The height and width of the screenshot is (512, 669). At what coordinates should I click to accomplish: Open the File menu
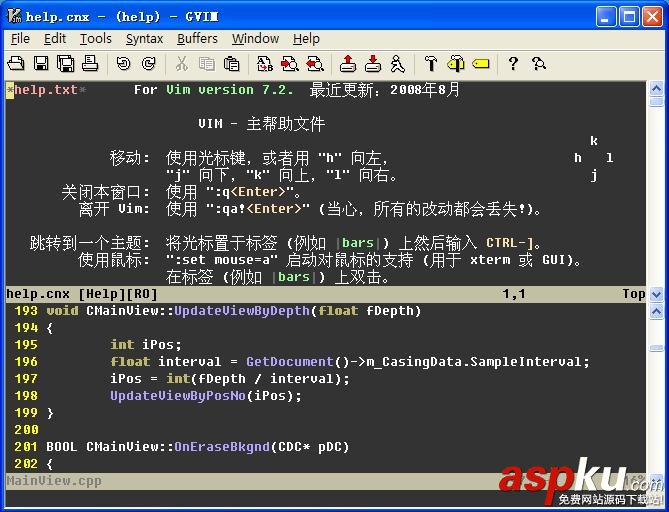[x=20, y=39]
